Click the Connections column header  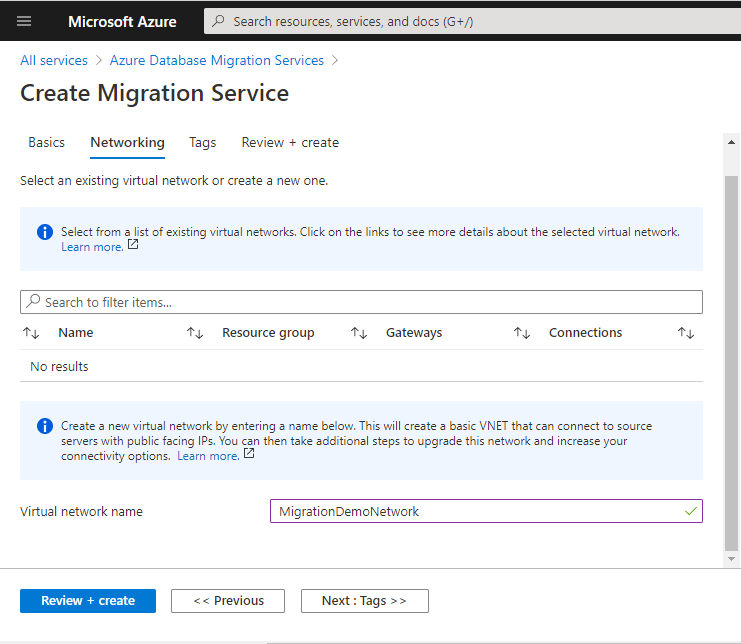586,333
